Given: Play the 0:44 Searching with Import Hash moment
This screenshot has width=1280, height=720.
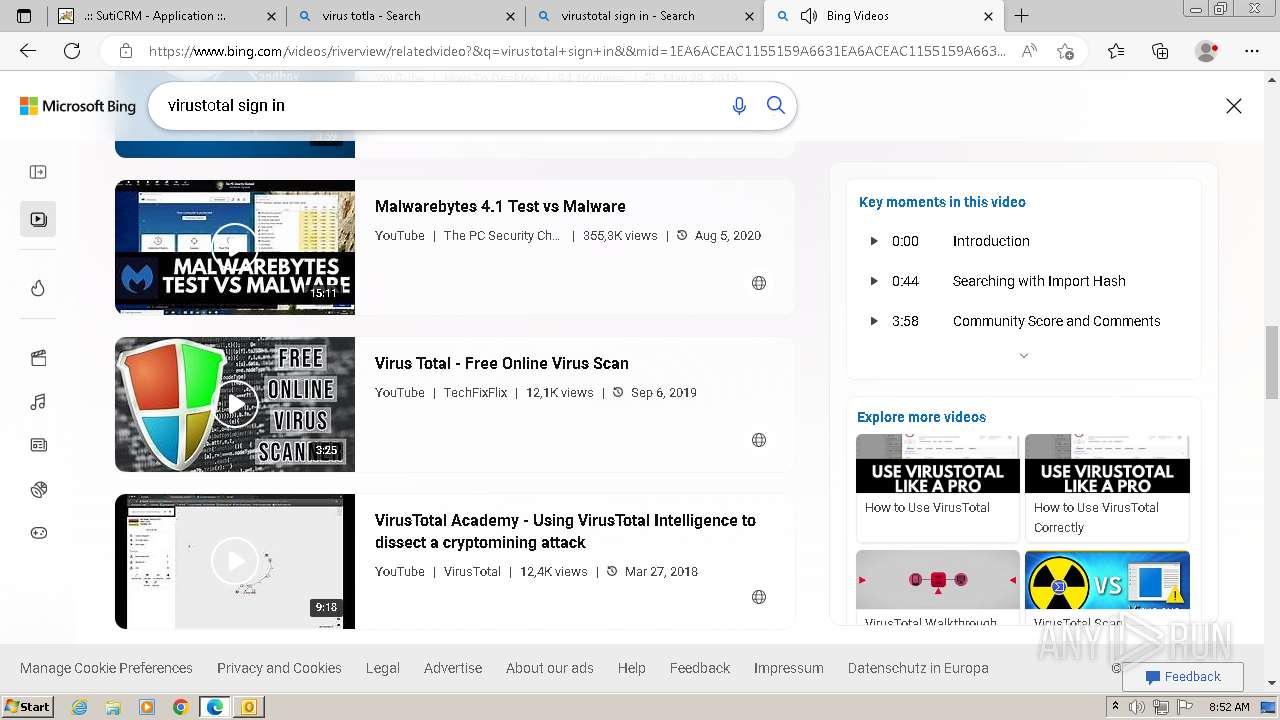Looking at the screenshot, I should point(1023,281).
